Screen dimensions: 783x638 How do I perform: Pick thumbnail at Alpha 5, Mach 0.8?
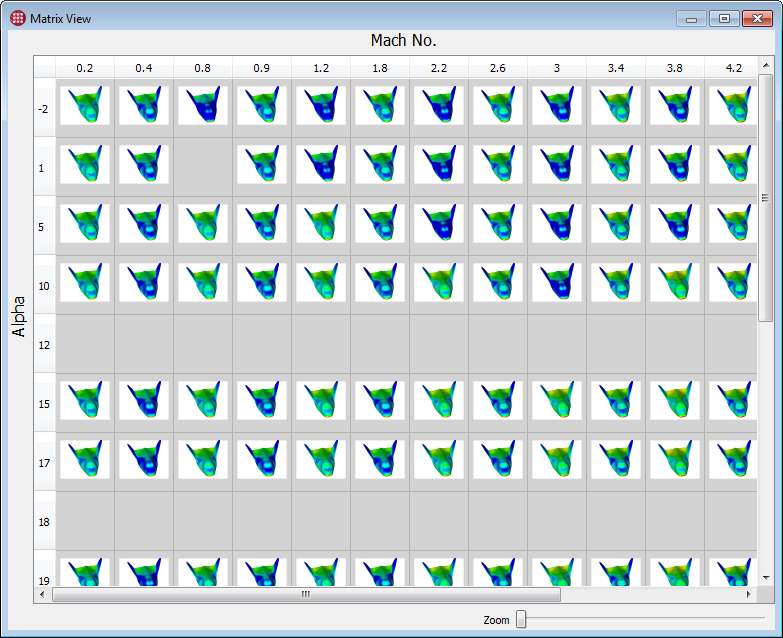203,223
